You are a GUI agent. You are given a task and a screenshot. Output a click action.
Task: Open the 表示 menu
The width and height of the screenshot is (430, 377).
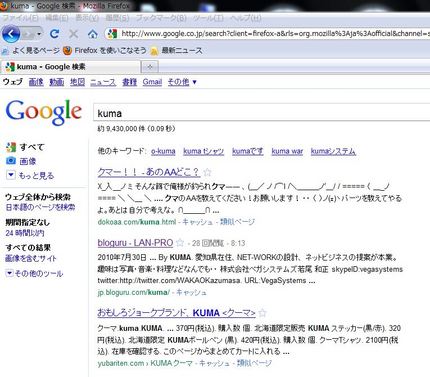87,18
